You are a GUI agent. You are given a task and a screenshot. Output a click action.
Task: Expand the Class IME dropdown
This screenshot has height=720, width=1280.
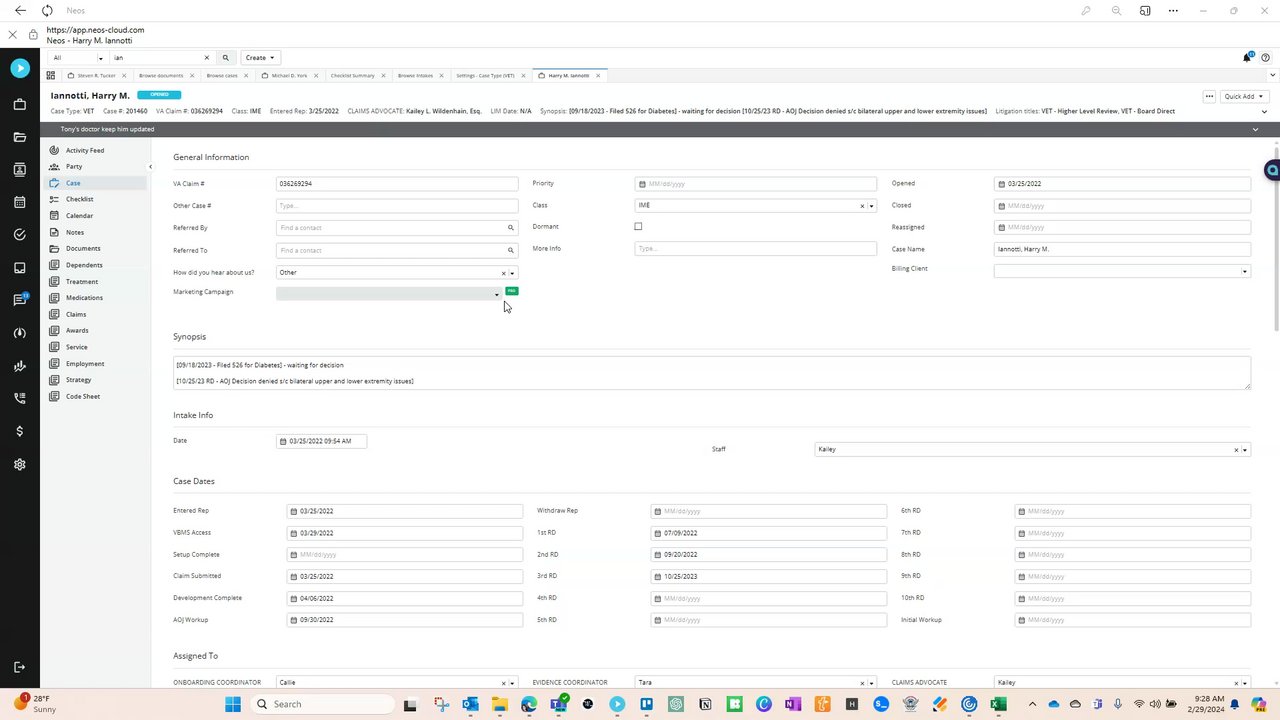(x=871, y=206)
